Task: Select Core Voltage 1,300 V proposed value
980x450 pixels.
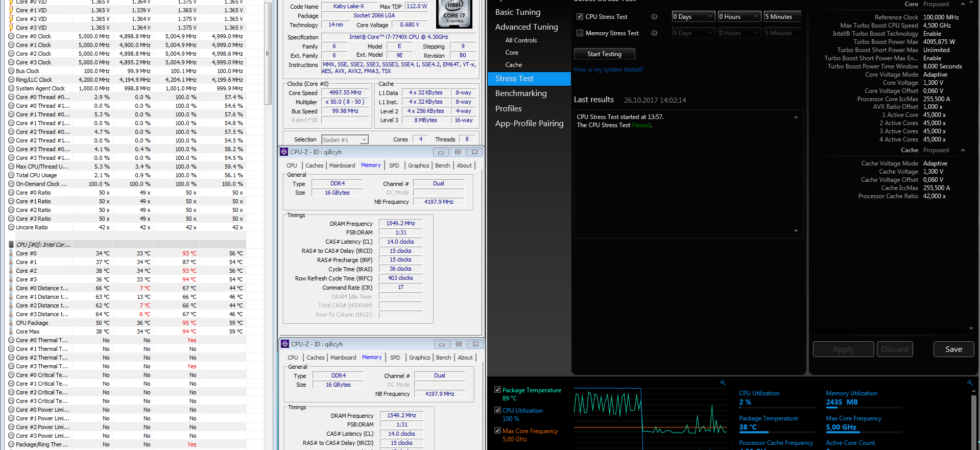Action: 934,82
